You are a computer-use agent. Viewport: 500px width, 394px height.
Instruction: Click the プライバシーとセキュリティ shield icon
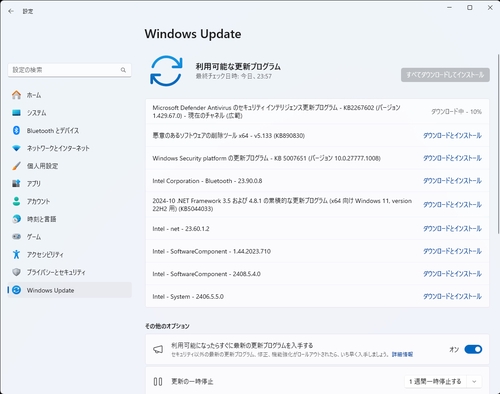point(16,272)
